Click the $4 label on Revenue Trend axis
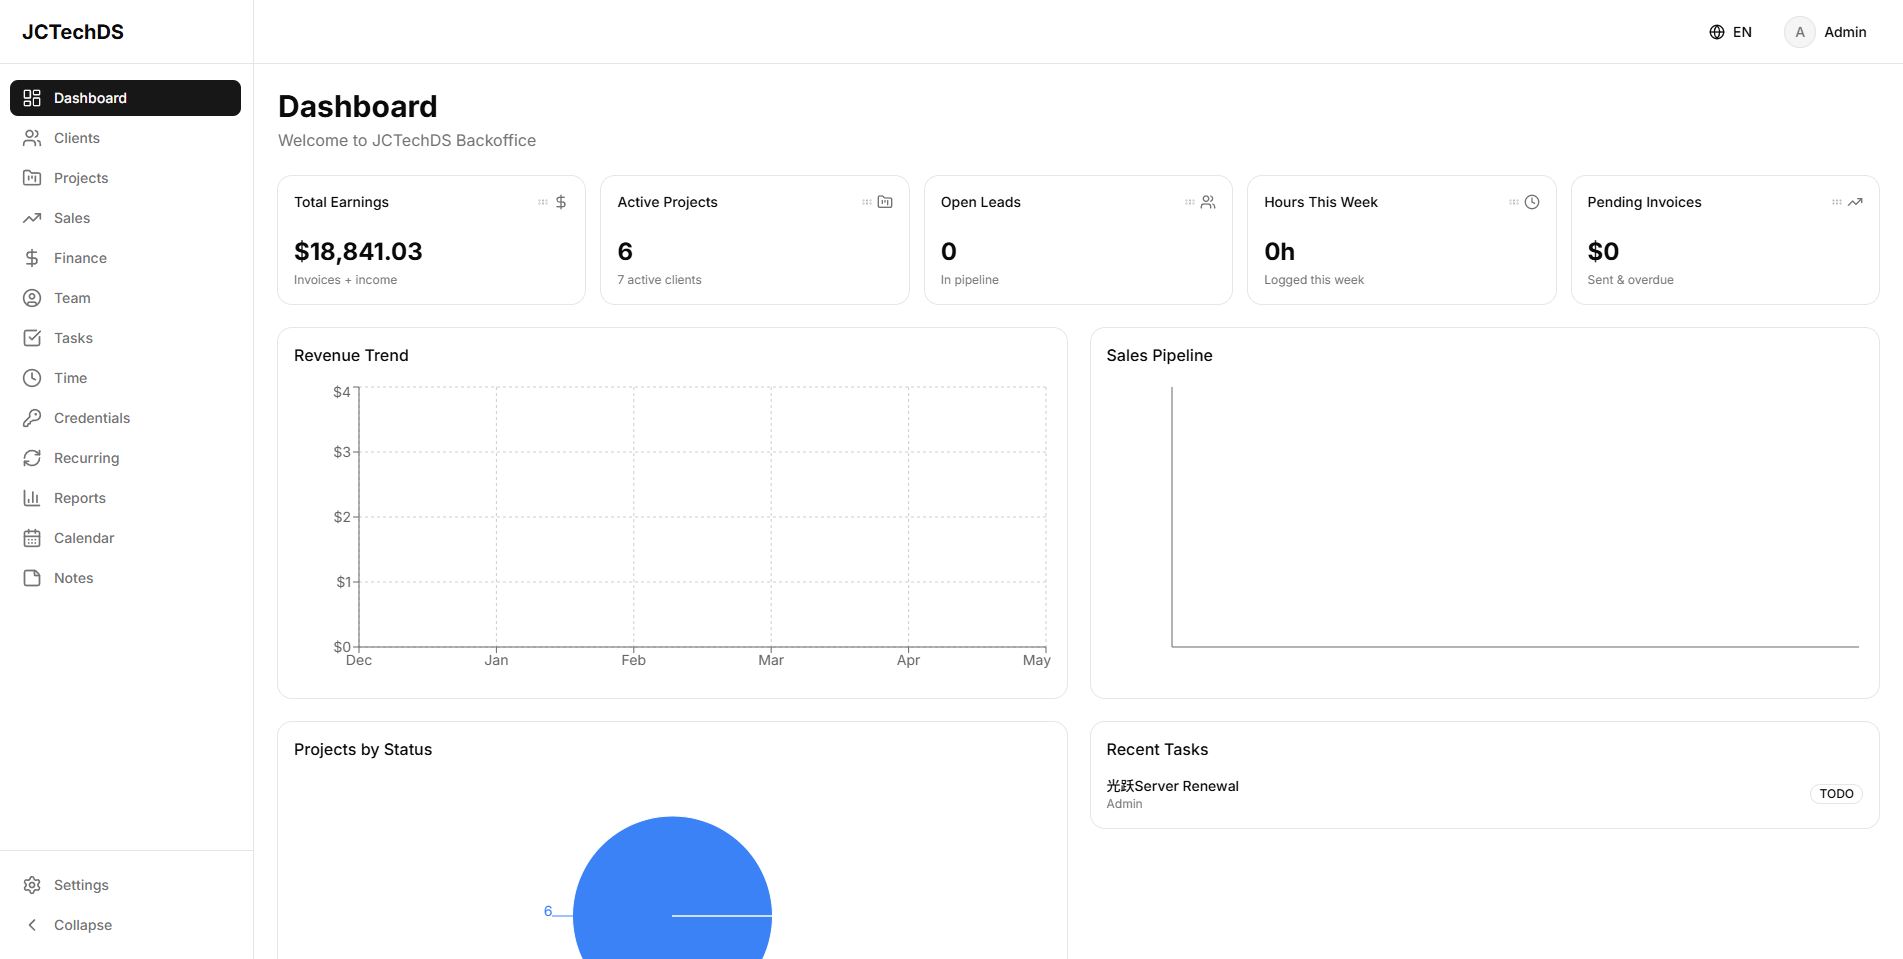 tap(342, 392)
